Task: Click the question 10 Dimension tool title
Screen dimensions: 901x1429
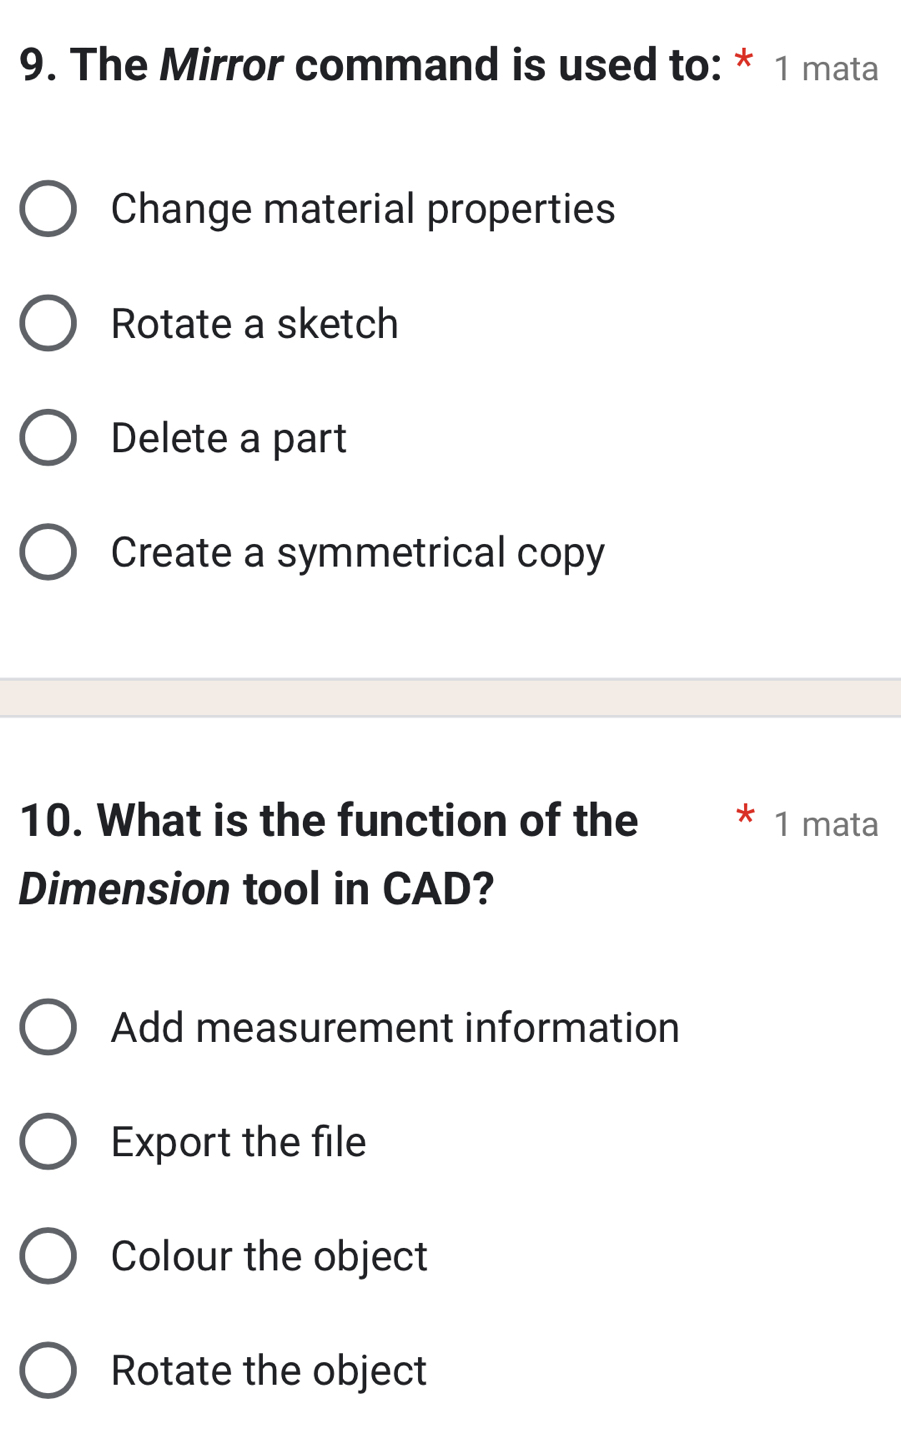Action: (328, 853)
